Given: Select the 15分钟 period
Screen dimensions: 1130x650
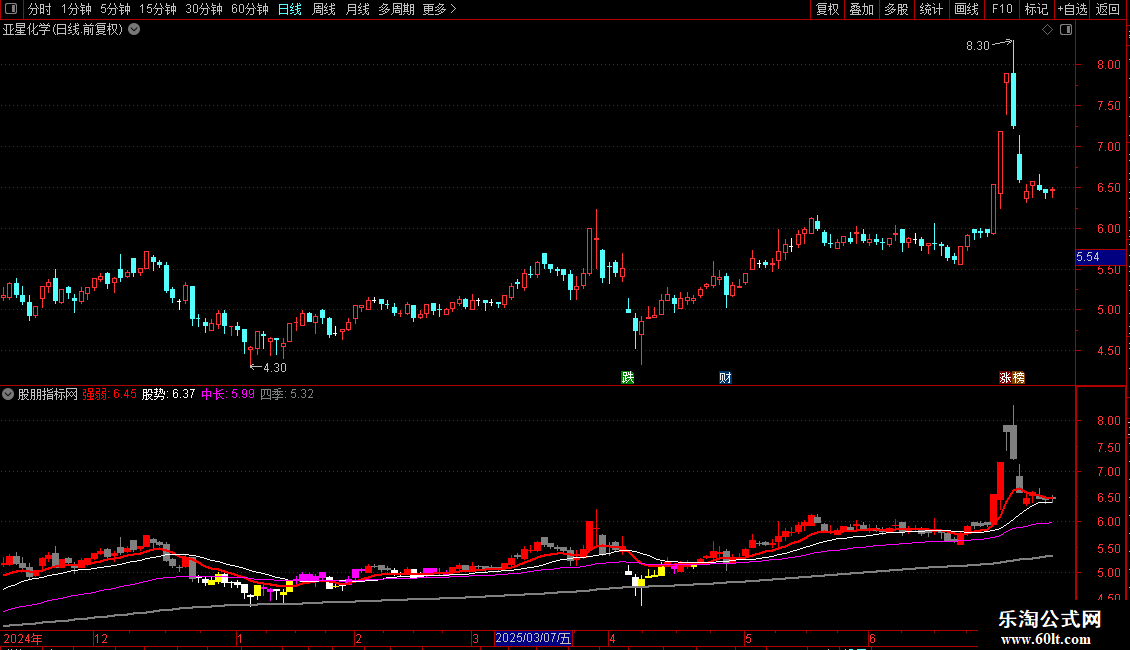Looking at the screenshot, I should (x=158, y=9).
